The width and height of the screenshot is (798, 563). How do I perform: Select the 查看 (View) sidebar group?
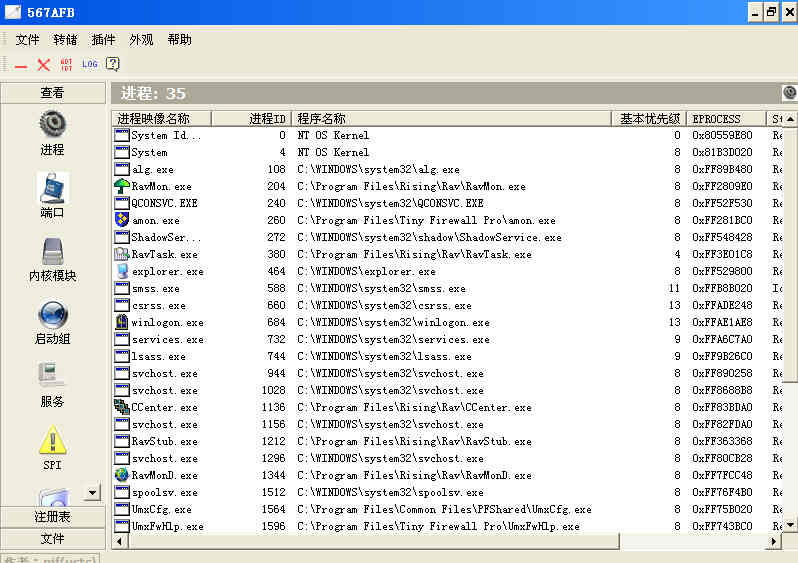coord(52,93)
